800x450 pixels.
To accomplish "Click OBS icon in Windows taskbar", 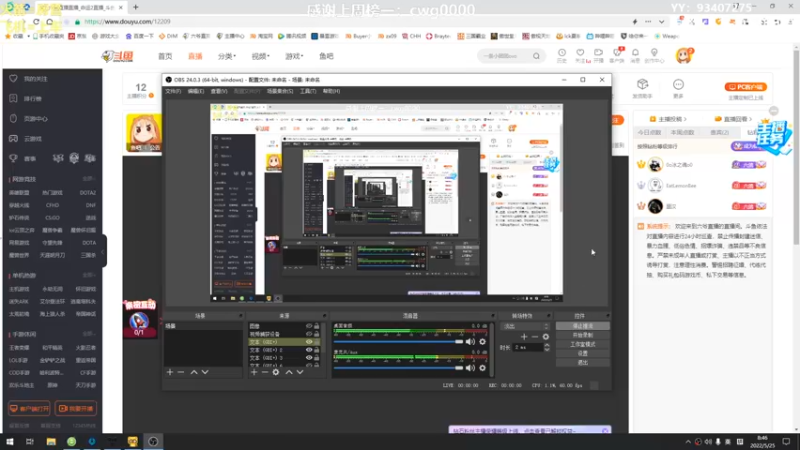I will point(153,441).
